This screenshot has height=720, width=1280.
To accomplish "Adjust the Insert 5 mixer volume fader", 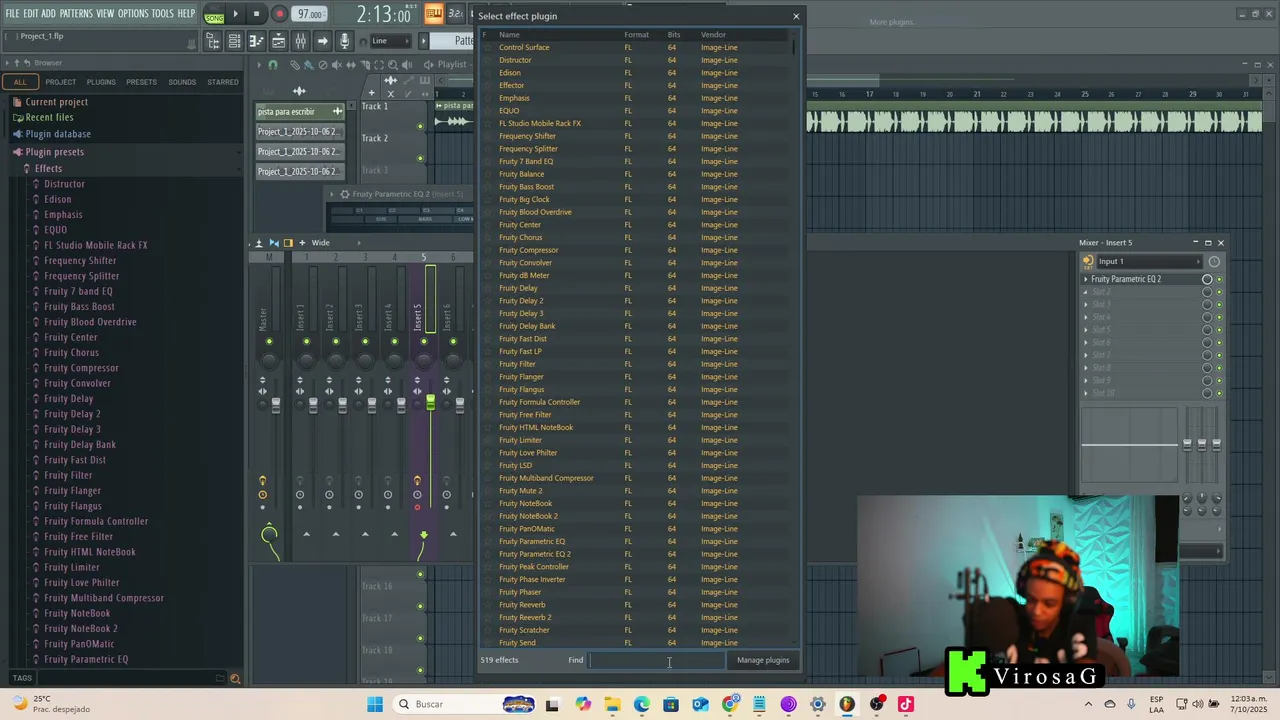I will [430, 402].
